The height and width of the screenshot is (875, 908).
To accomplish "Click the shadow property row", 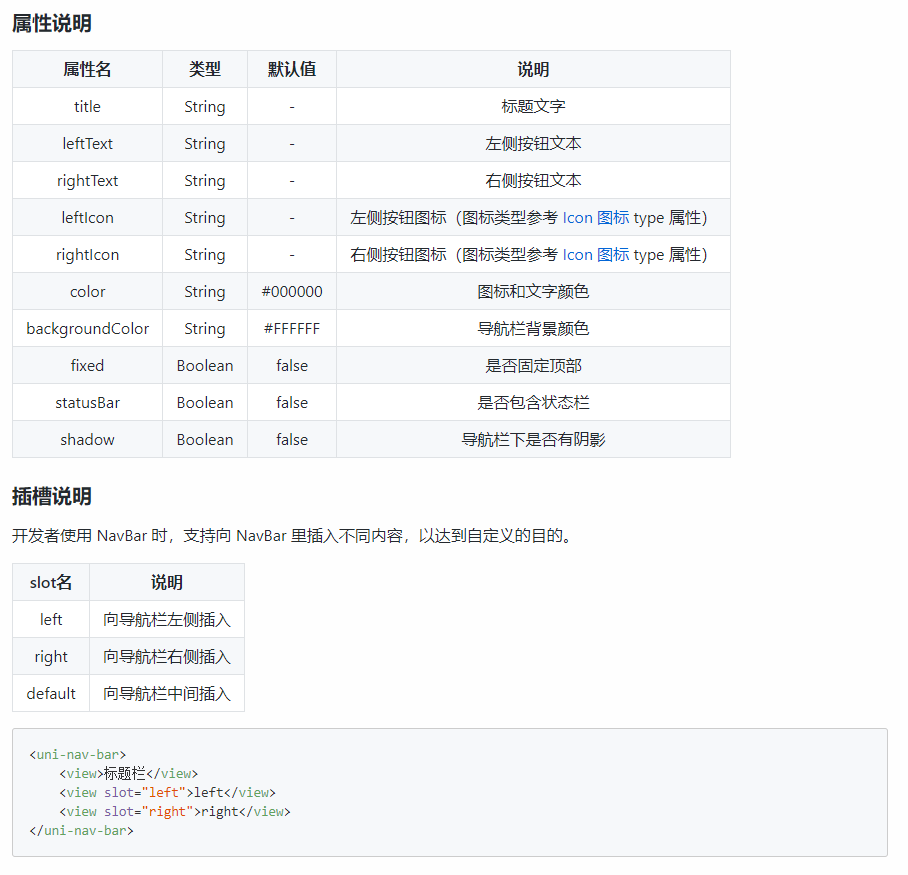I will point(87,439).
